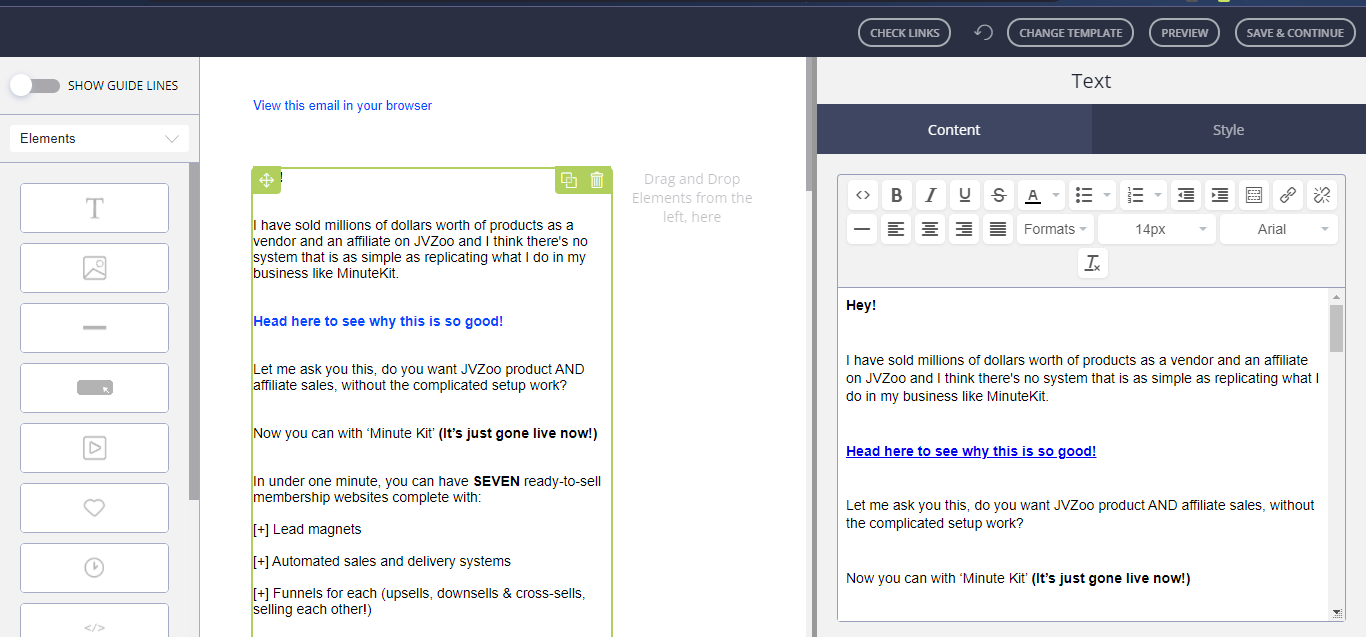
Task: Clear formatting with the Tx icon
Action: pyautogui.click(x=1092, y=264)
